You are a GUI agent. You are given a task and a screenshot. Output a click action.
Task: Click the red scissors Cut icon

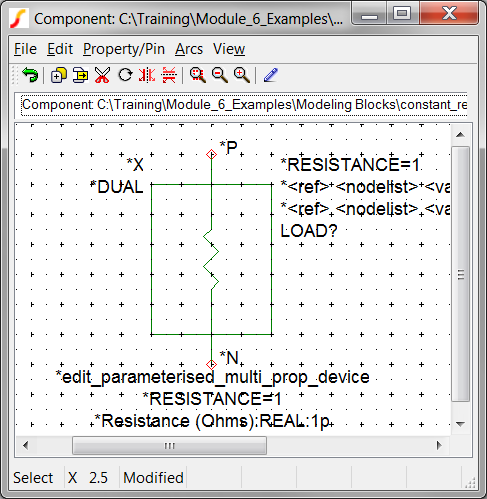coord(102,75)
